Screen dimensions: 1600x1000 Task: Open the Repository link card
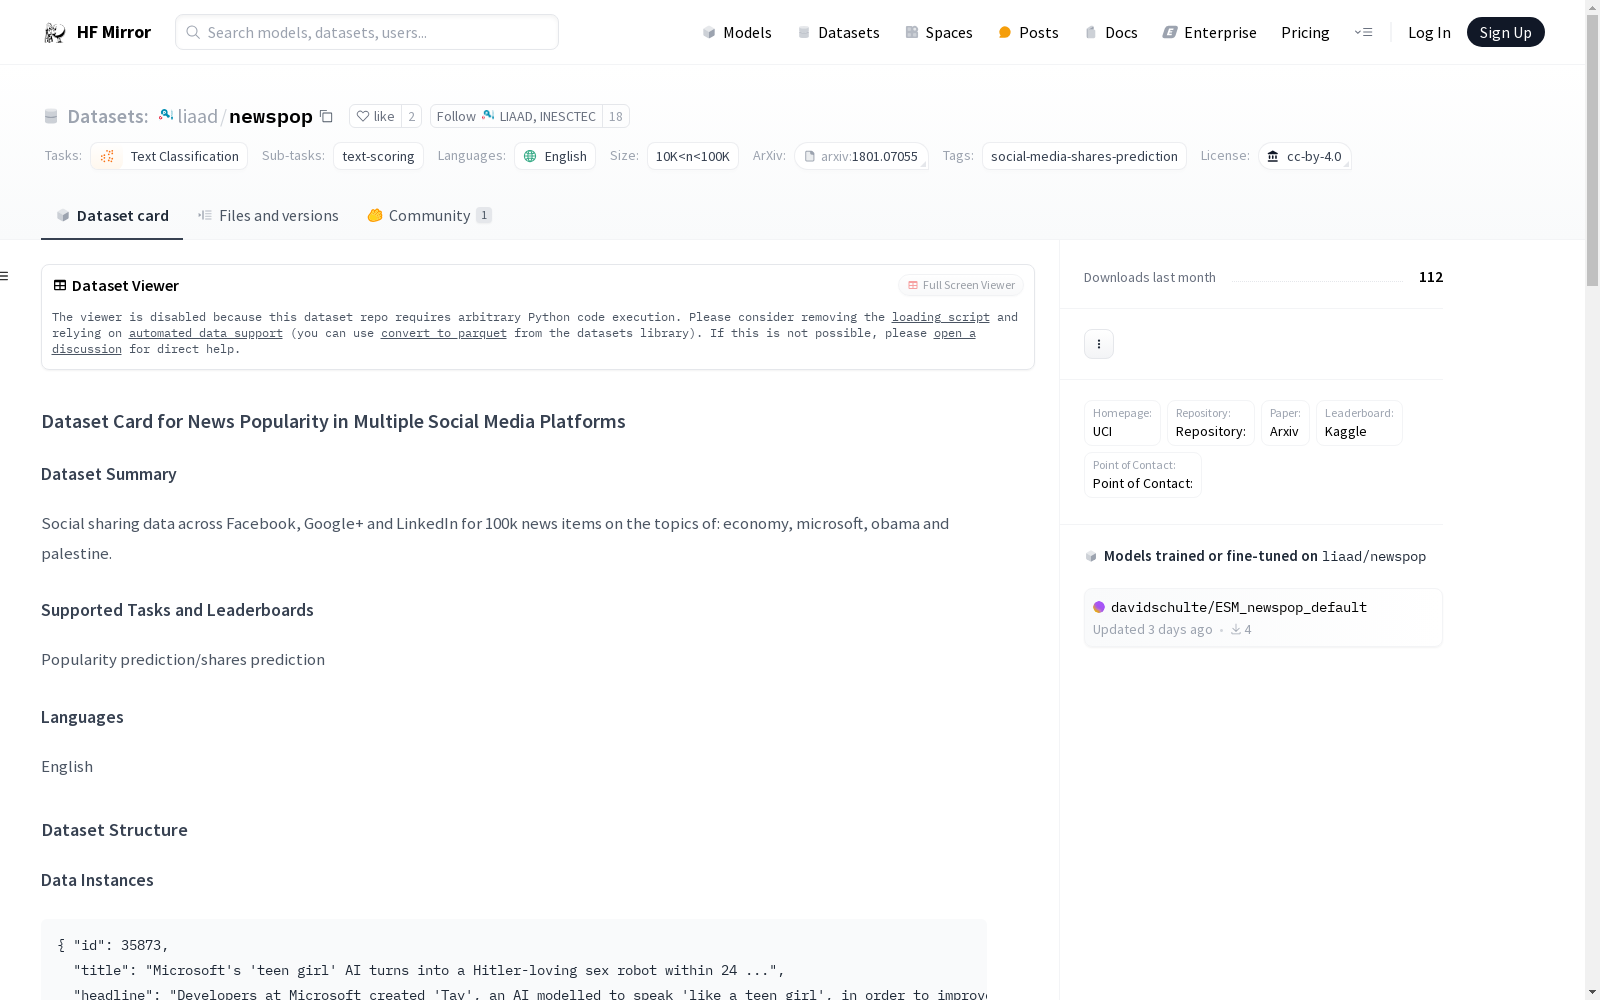click(1211, 423)
